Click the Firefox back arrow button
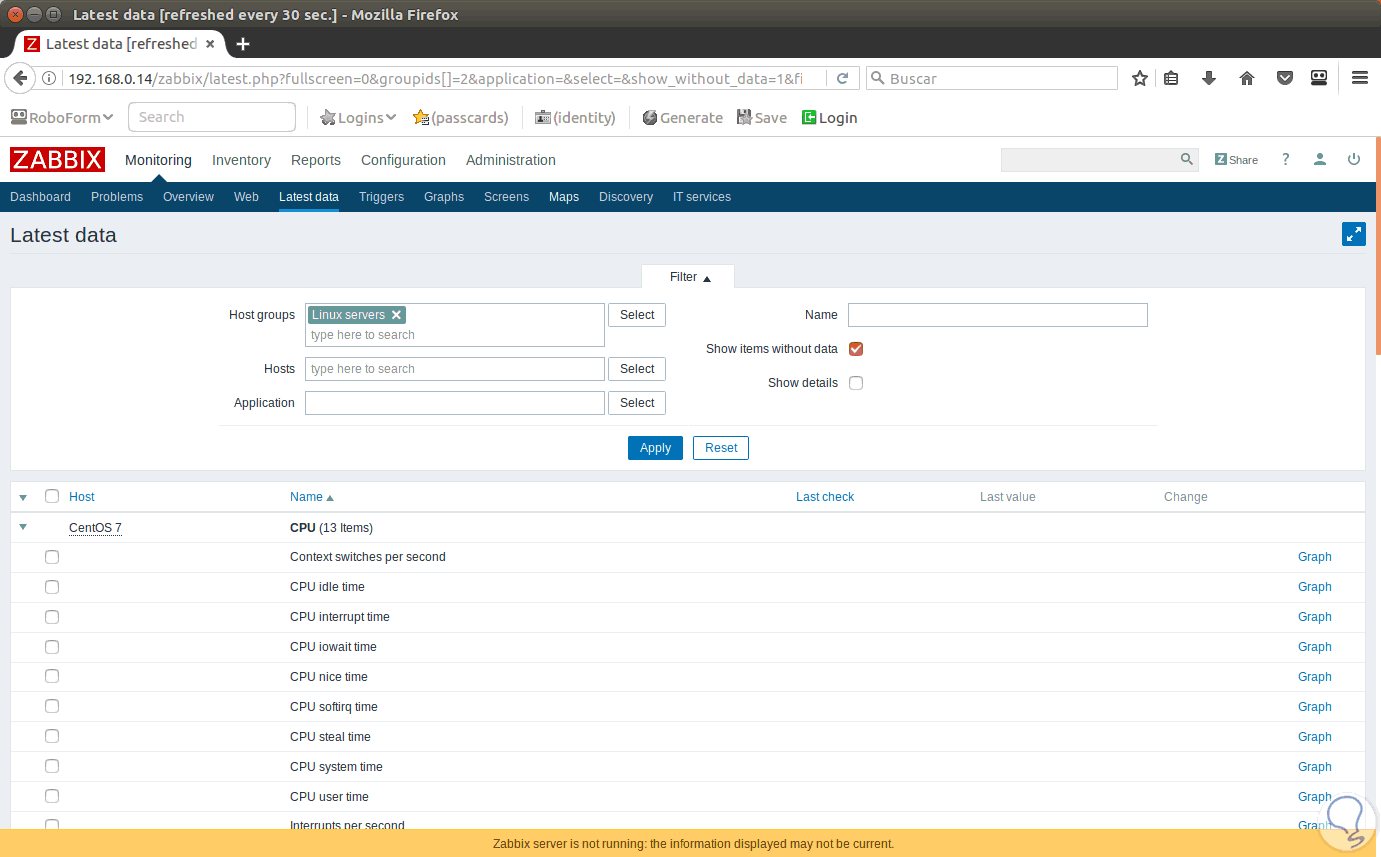Viewport: 1381px width, 857px height. 20,78
